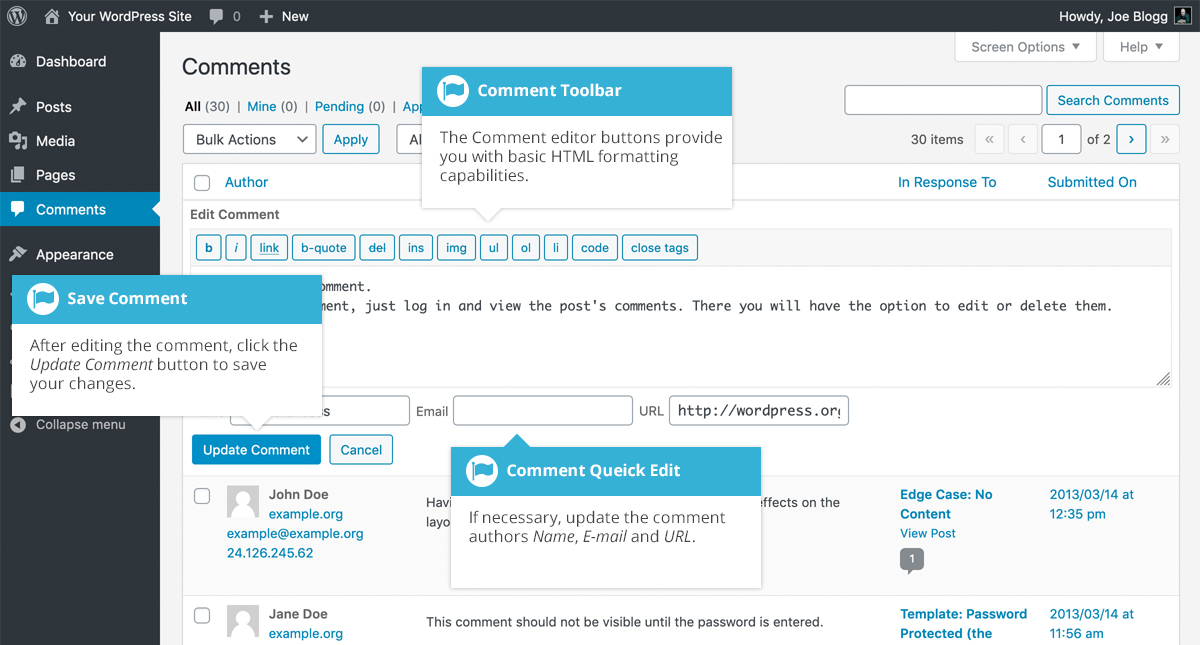Viewport: 1200px width, 645px height.
Task: Go to the next page of comments
Action: pyautogui.click(x=1131, y=140)
